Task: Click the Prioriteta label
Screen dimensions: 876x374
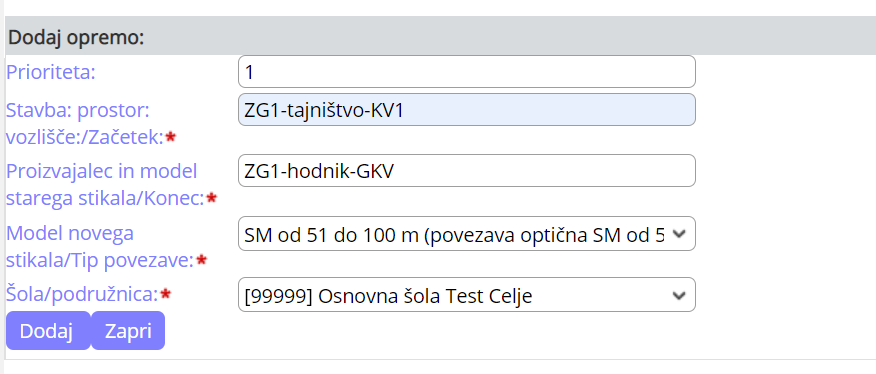Action: coord(51,73)
